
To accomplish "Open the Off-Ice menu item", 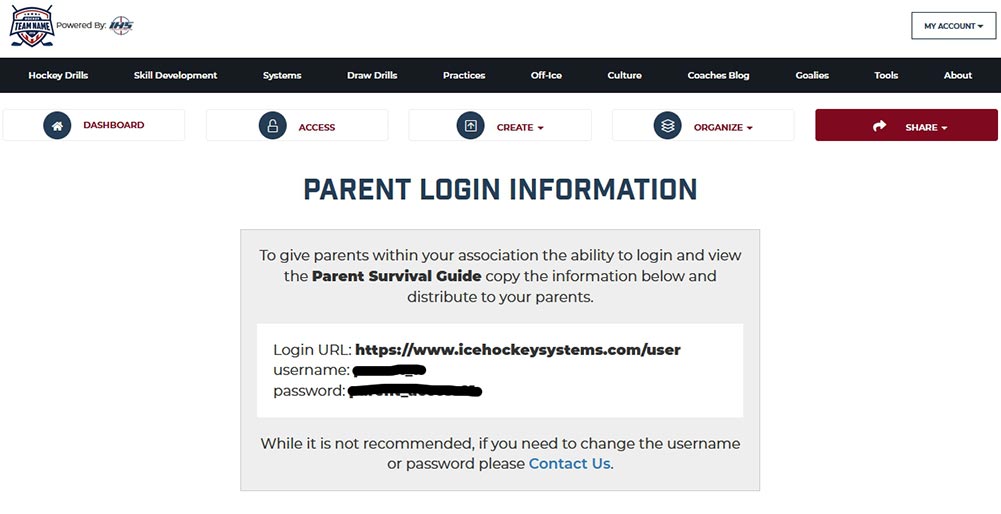I will 546,75.
